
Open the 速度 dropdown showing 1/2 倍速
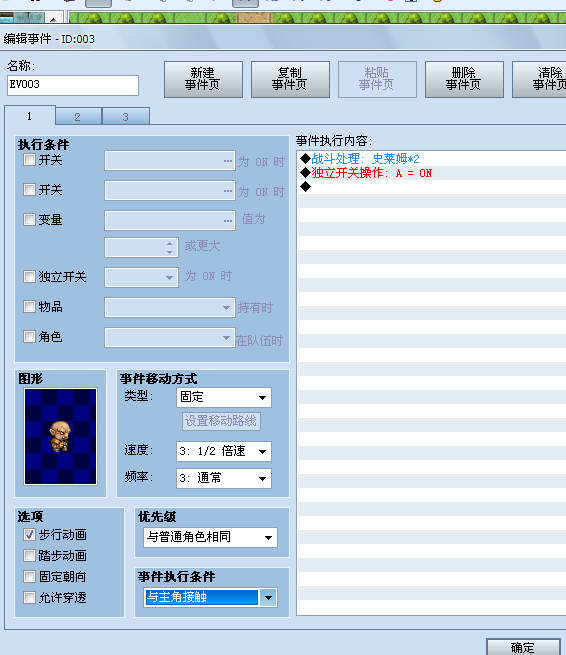click(224, 451)
